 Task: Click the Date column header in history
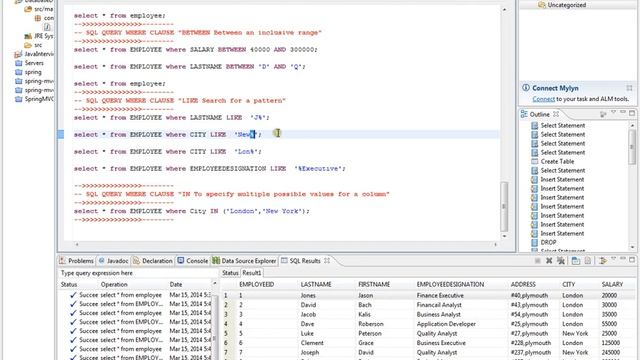point(176,284)
